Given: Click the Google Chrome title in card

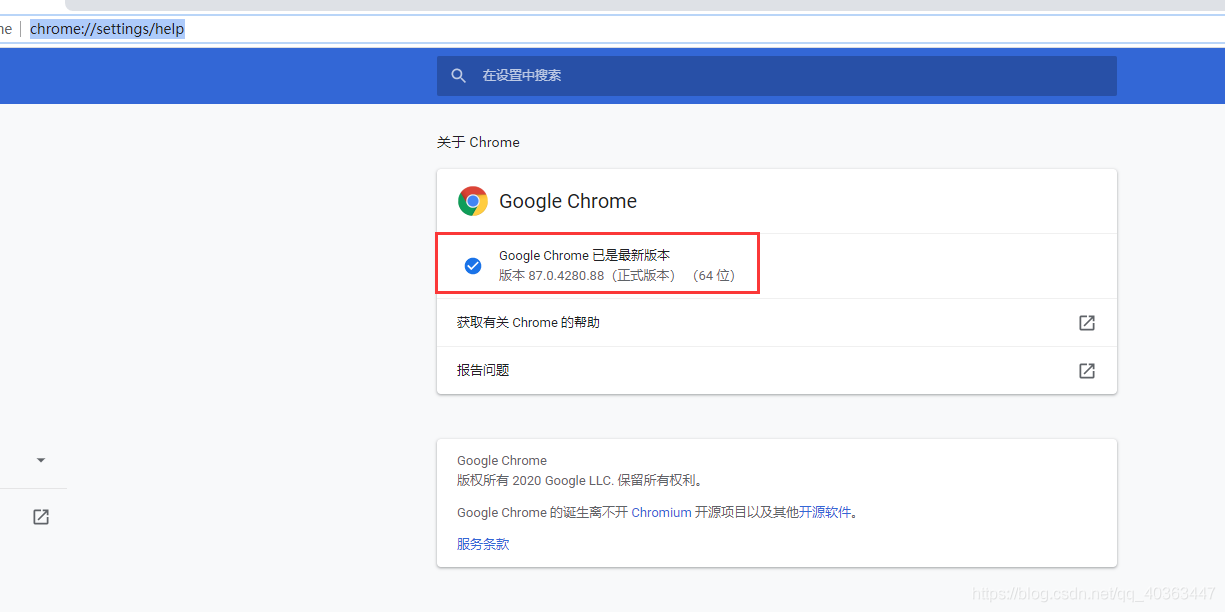Looking at the screenshot, I should click(x=568, y=201).
